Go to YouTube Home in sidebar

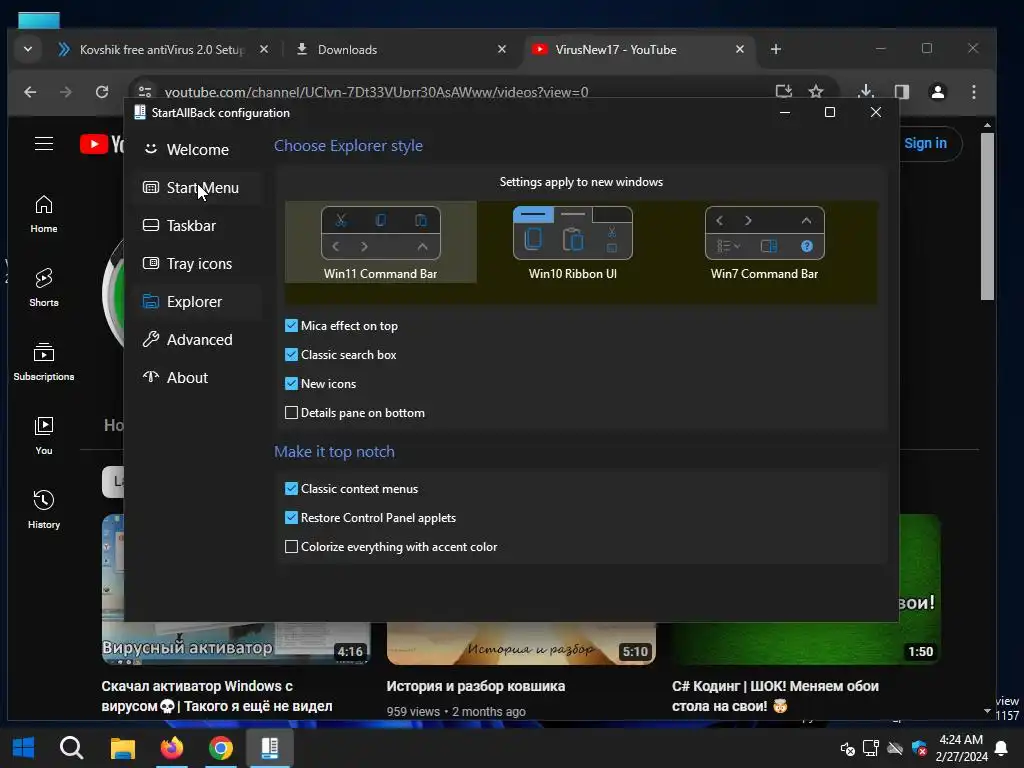pos(44,214)
